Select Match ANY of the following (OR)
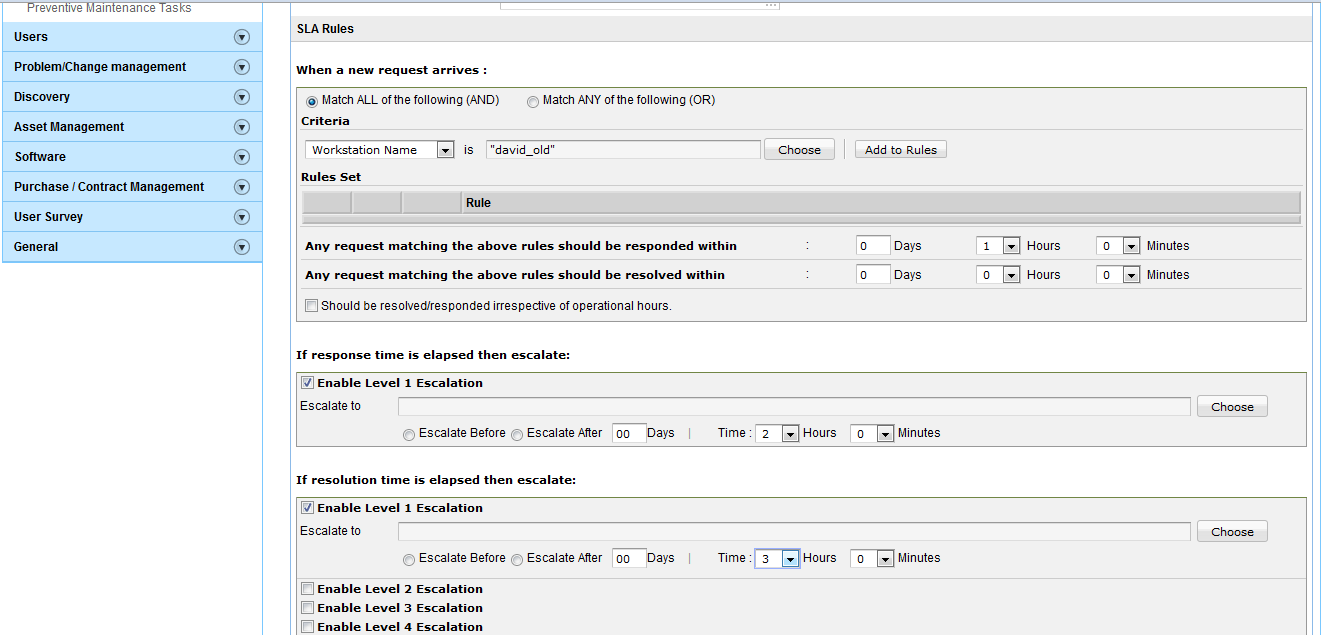 click(x=533, y=101)
